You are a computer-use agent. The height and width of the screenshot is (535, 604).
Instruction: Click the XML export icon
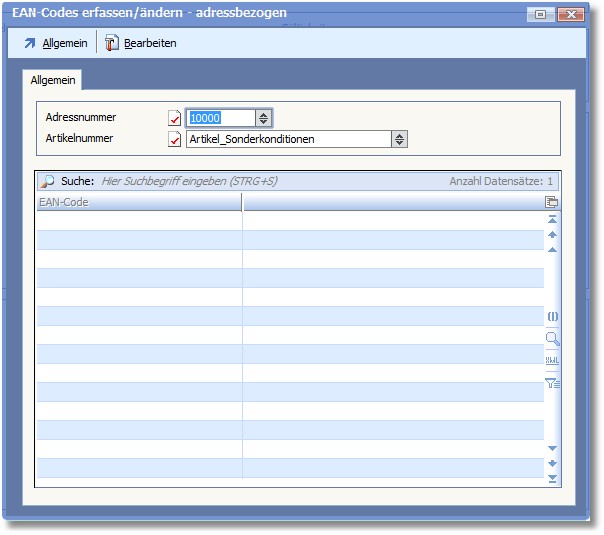[552, 360]
